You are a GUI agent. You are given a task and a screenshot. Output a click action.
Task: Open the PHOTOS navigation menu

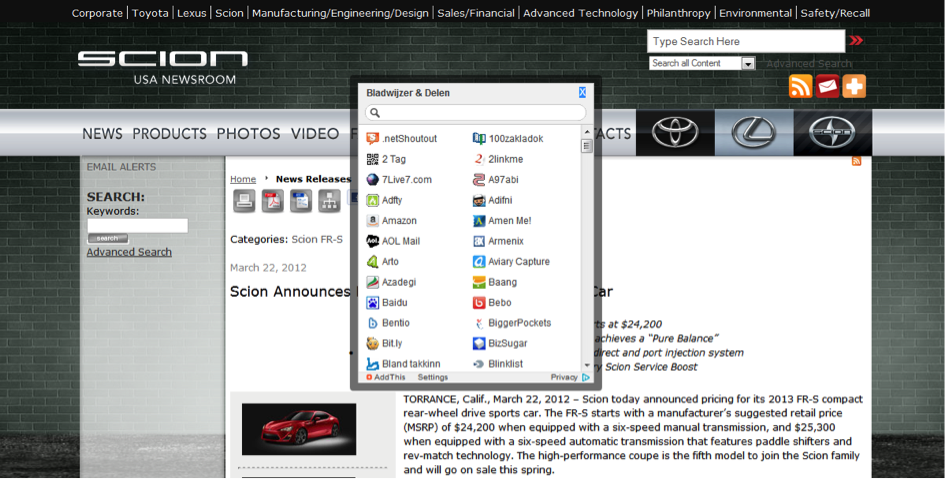[x=248, y=134]
